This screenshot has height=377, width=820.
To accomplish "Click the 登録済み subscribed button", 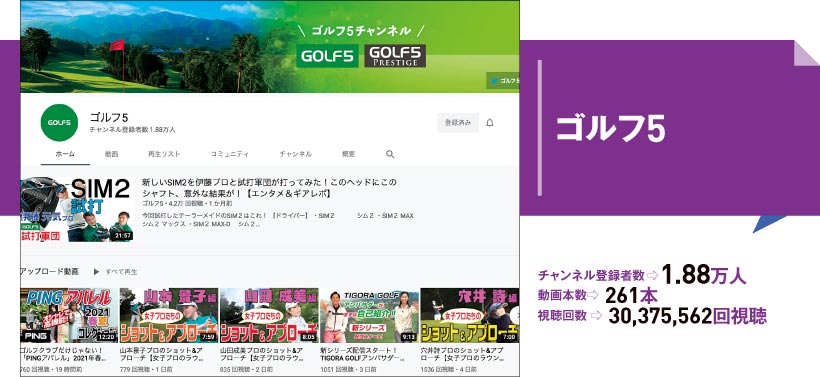I will [x=458, y=123].
